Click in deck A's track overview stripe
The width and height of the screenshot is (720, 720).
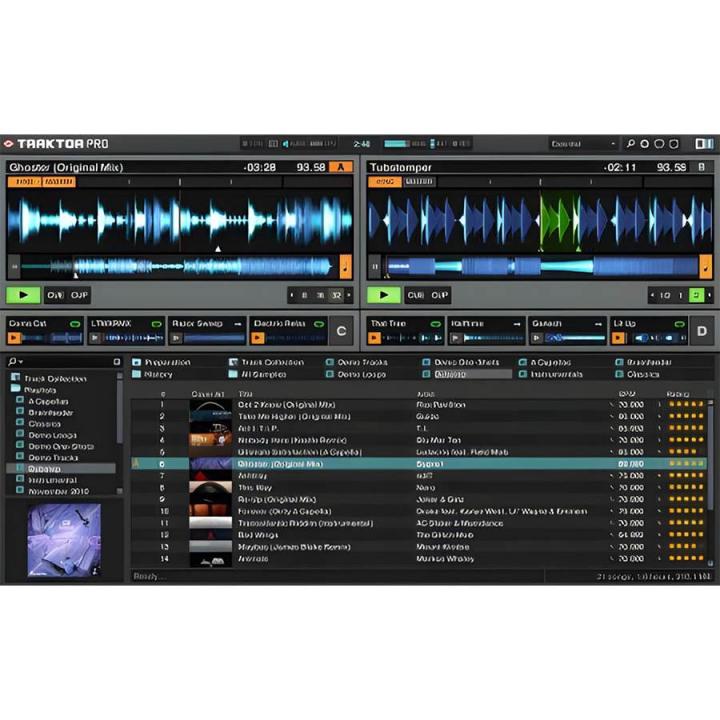(180, 267)
